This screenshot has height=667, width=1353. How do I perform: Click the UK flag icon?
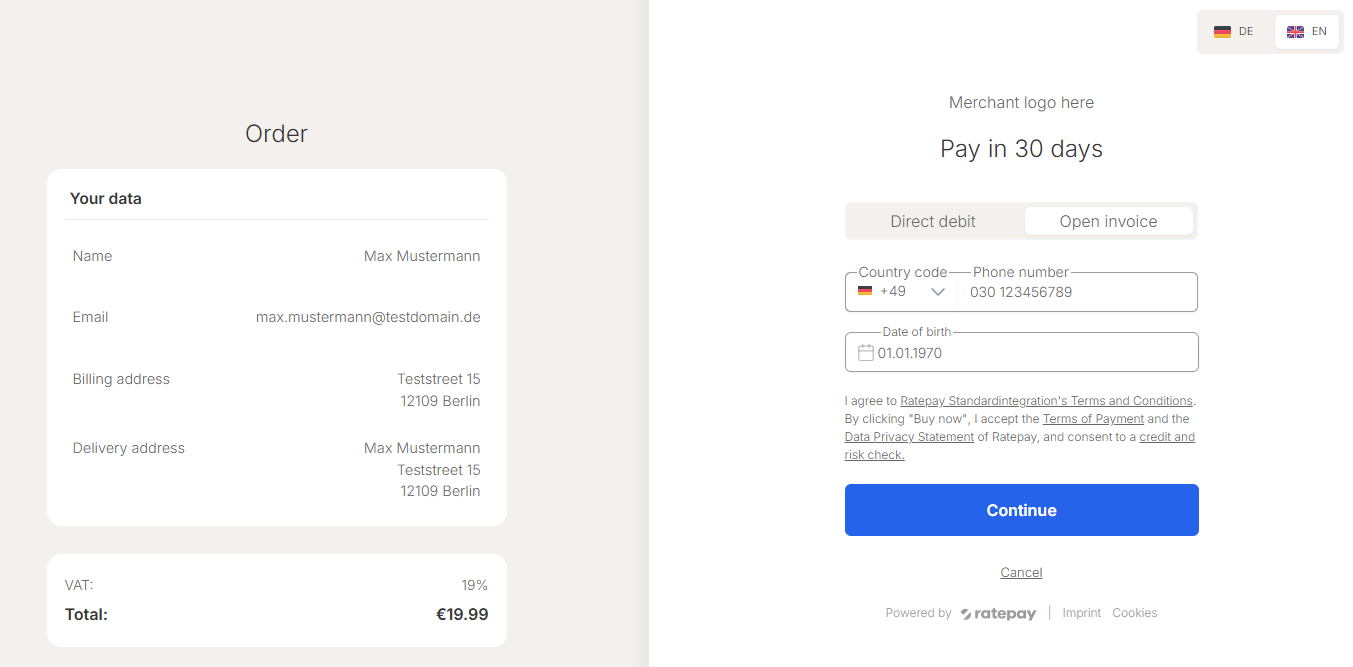click(x=1295, y=32)
